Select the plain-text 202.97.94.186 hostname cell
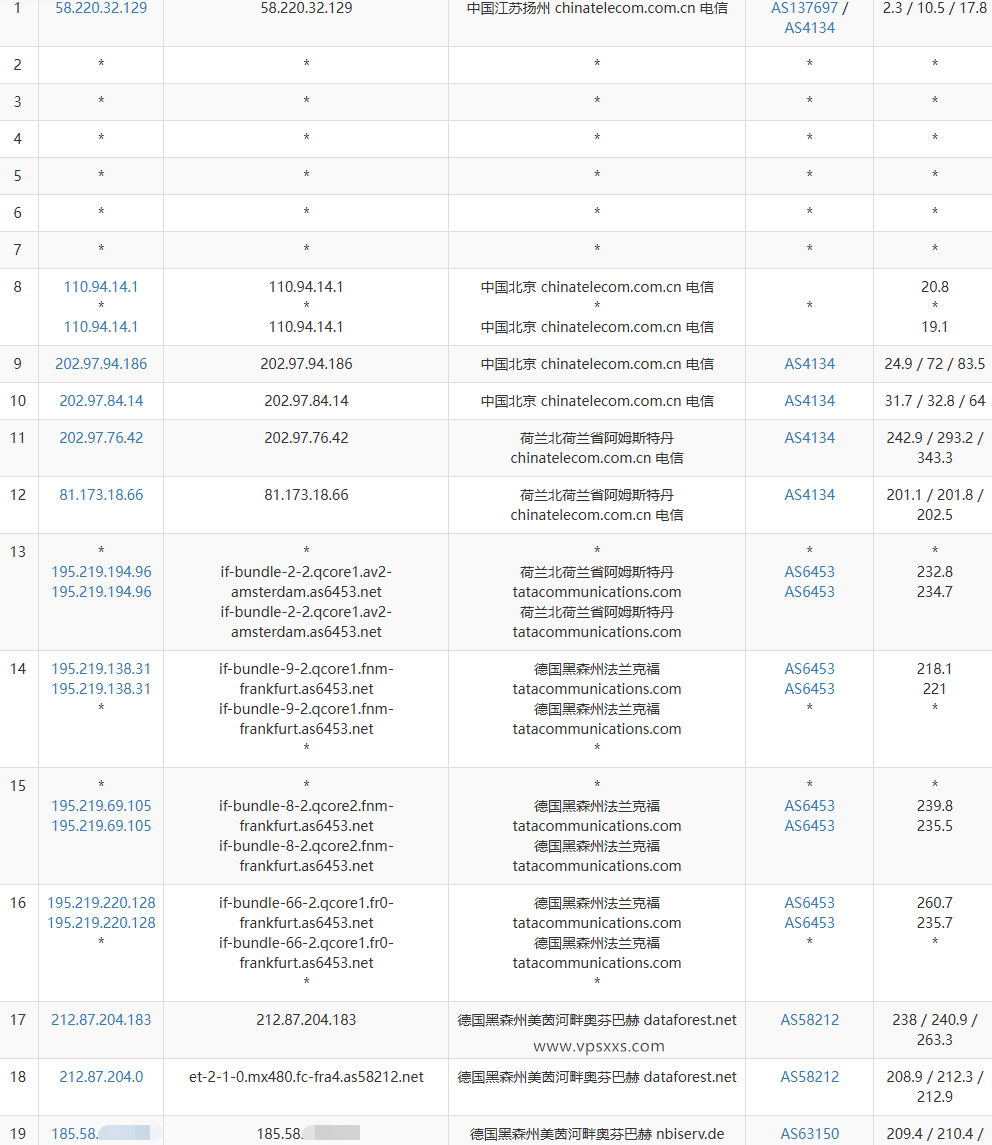Image resolution: width=992 pixels, height=1145 pixels. (306, 364)
